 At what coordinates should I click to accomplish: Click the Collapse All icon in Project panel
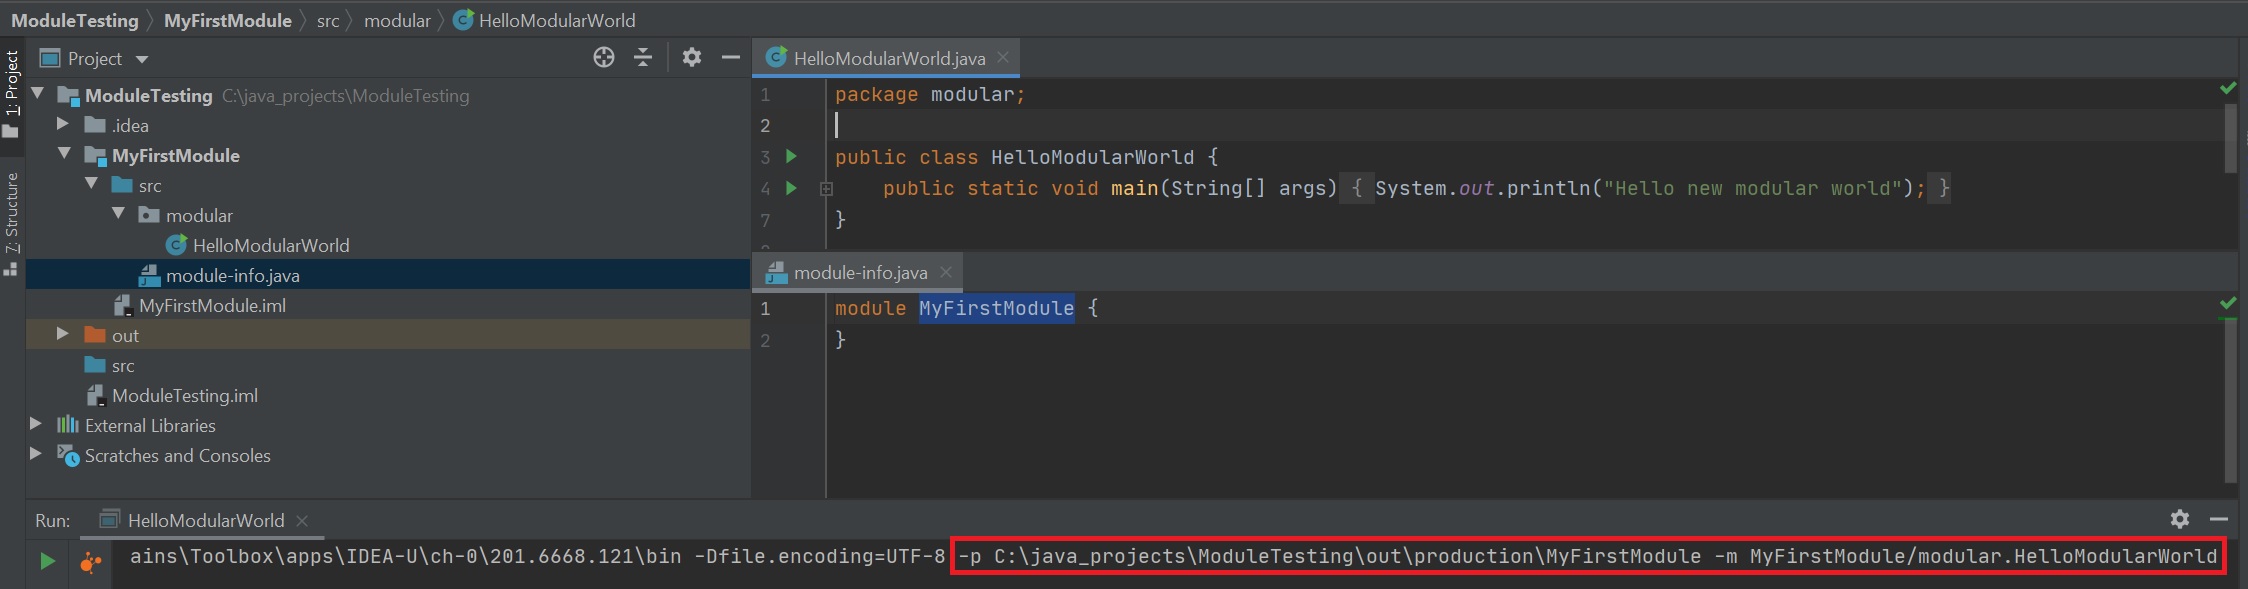[643, 58]
